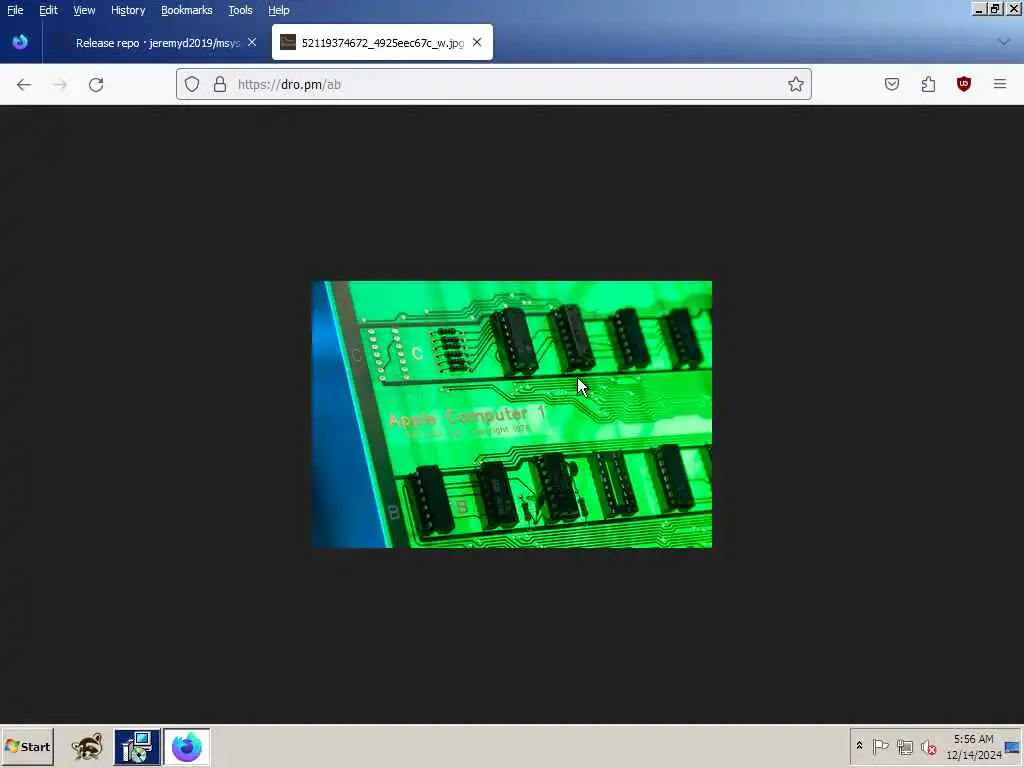Click the forward navigation arrow

pos(60,85)
